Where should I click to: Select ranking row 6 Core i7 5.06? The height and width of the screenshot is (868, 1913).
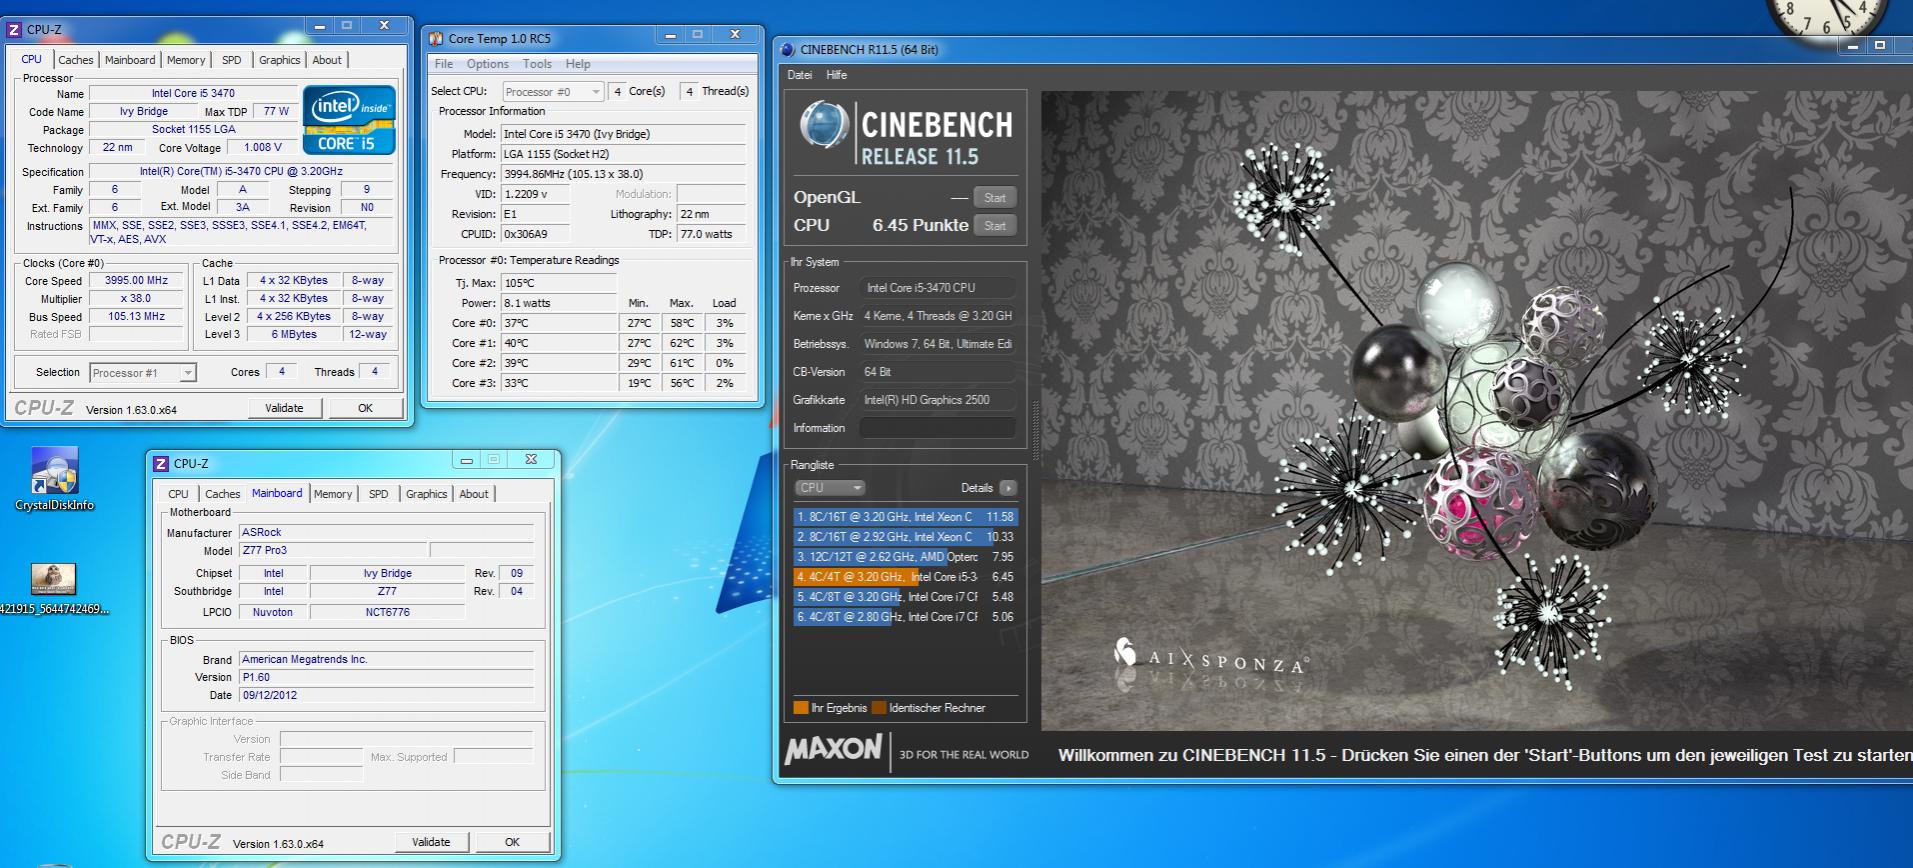pyautogui.click(x=906, y=617)
